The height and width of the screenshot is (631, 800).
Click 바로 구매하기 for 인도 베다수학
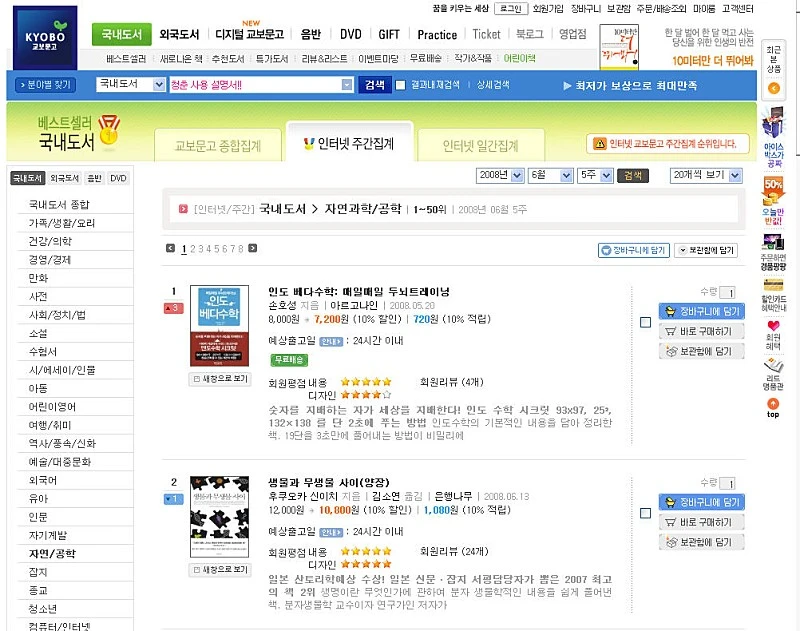(702, 331)
